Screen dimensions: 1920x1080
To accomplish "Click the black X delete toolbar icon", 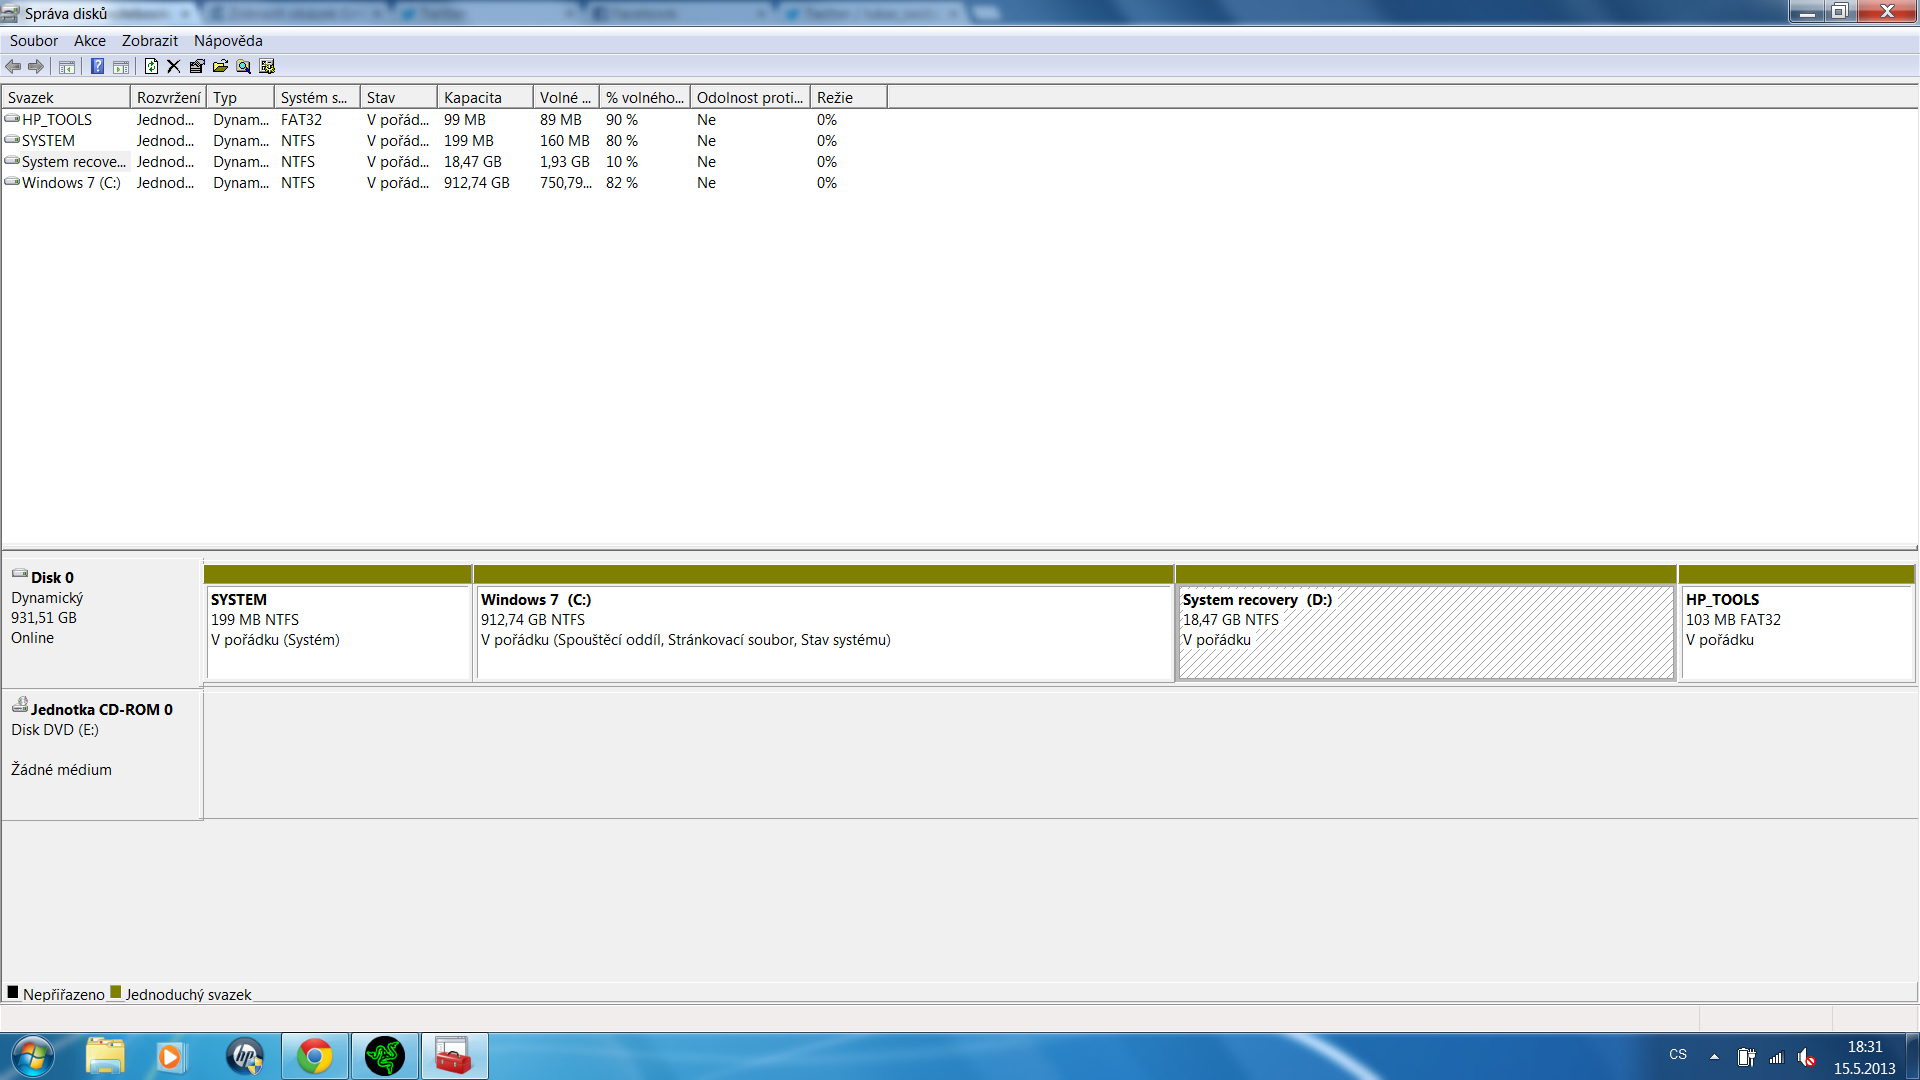I will pyautogui.click(x=174, y=66).
